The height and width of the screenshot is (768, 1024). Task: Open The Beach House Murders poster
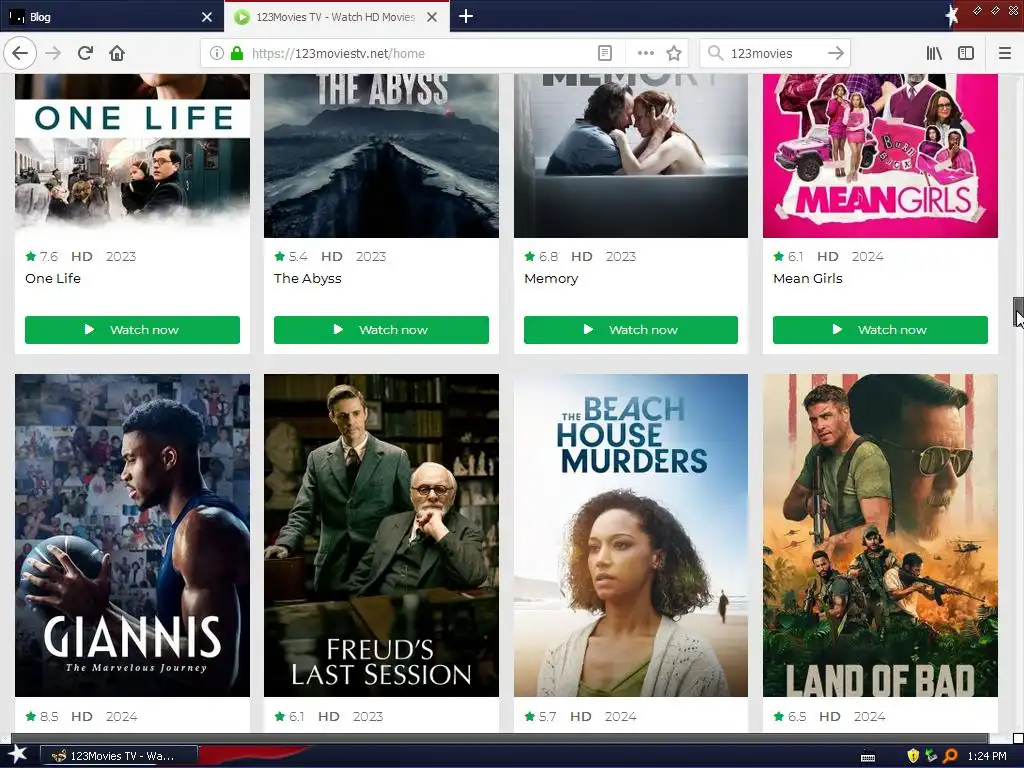tap(631, 536)
